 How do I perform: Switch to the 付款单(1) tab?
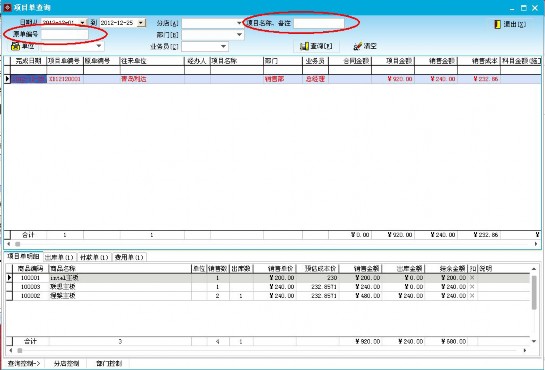(94, 257)
